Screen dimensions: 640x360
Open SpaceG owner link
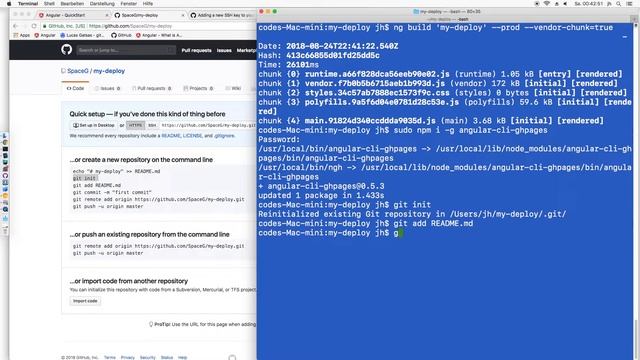(78, 71)
